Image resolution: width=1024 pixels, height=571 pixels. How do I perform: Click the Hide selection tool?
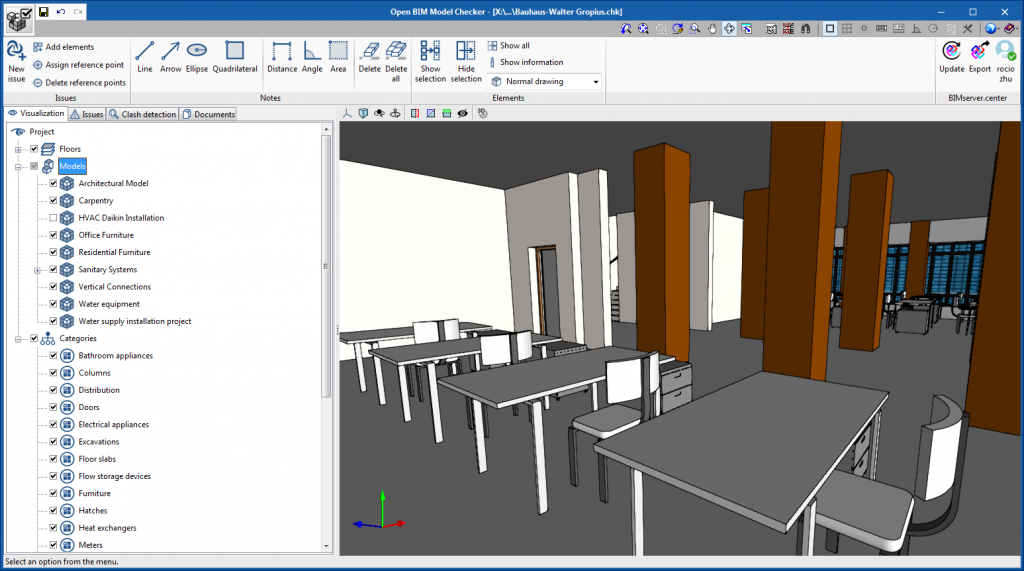[466, 60]
